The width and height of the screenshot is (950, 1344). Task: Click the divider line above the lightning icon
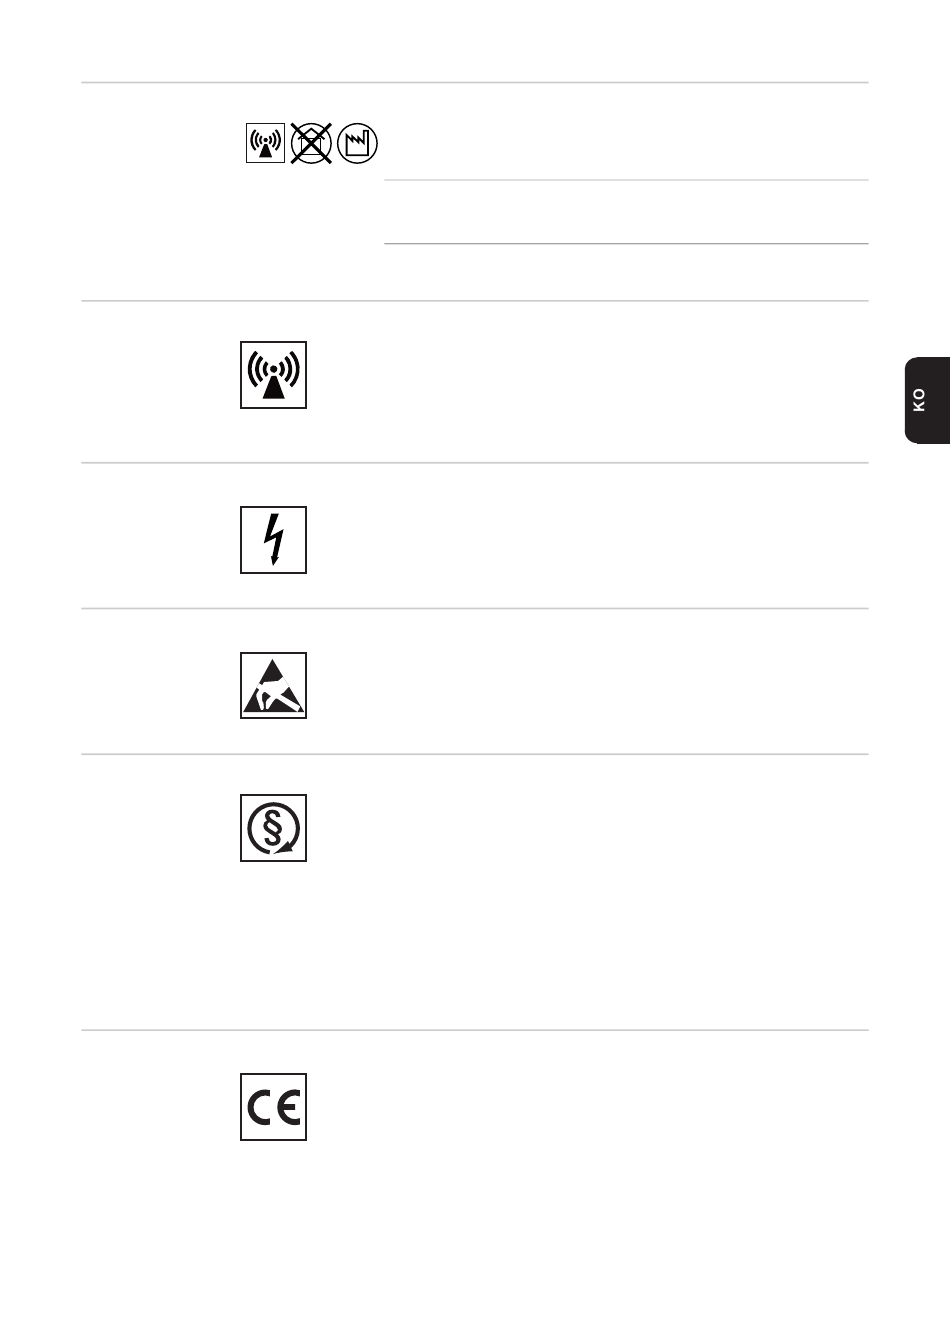(x=474, y=463)
